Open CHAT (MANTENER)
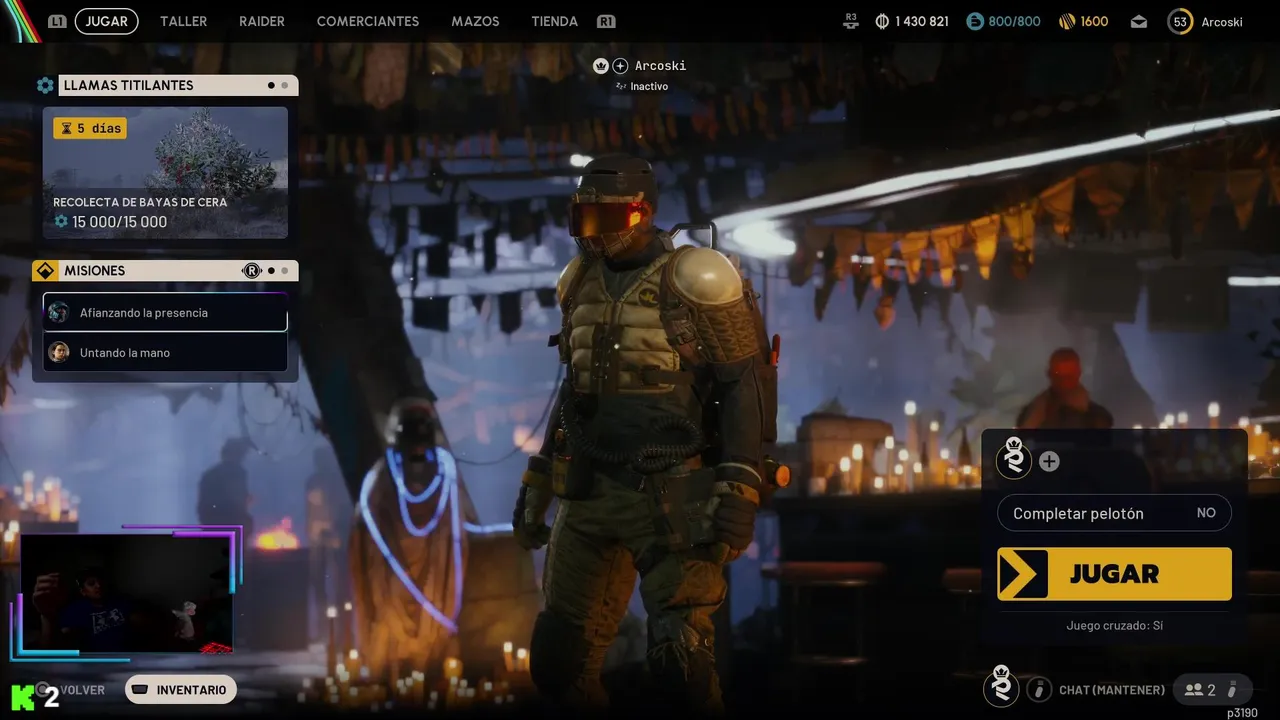1280x720 pixels. [1112, 690]
